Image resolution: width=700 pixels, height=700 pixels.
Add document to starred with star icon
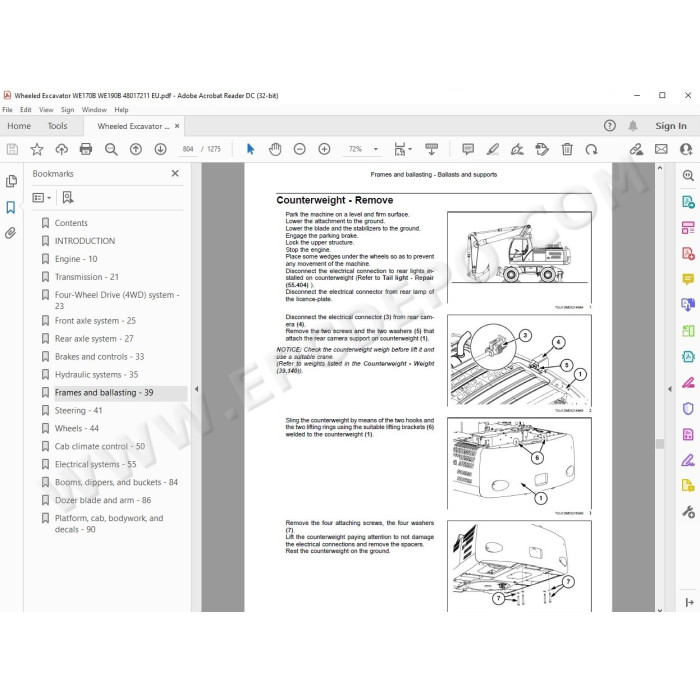point(37,149)
